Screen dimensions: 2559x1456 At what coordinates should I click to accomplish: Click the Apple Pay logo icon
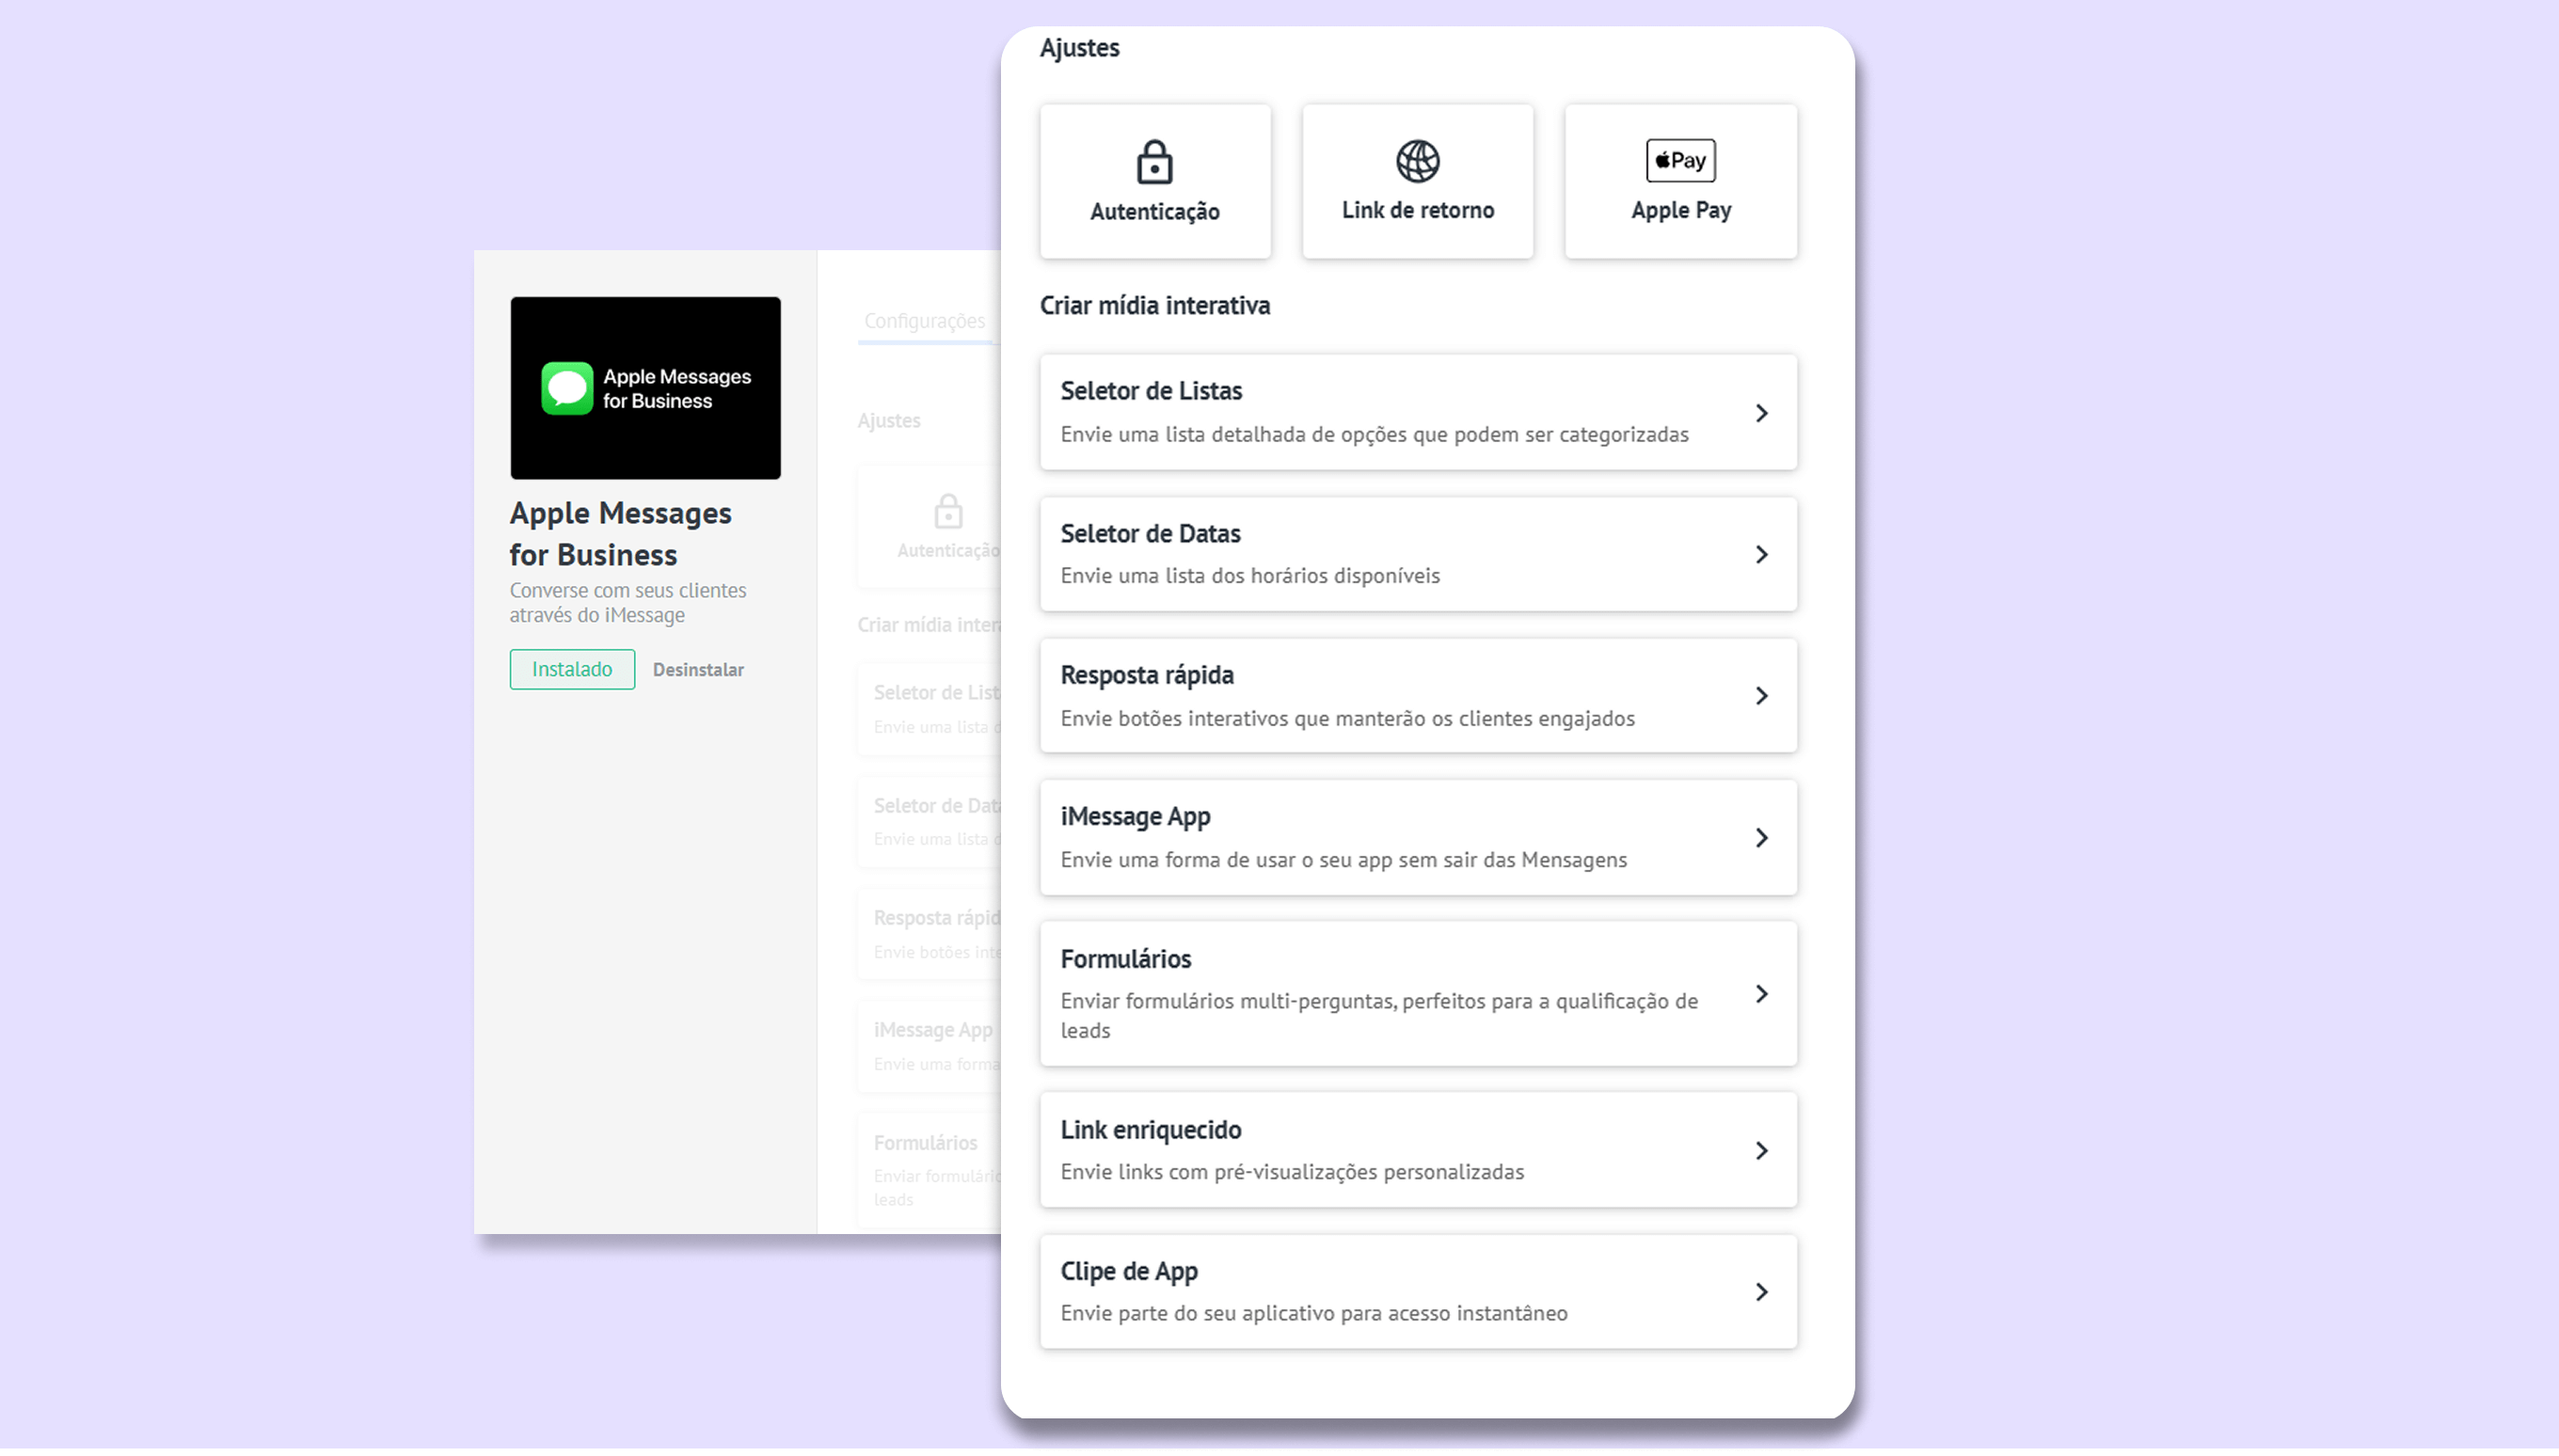(x=1680, y=161)
